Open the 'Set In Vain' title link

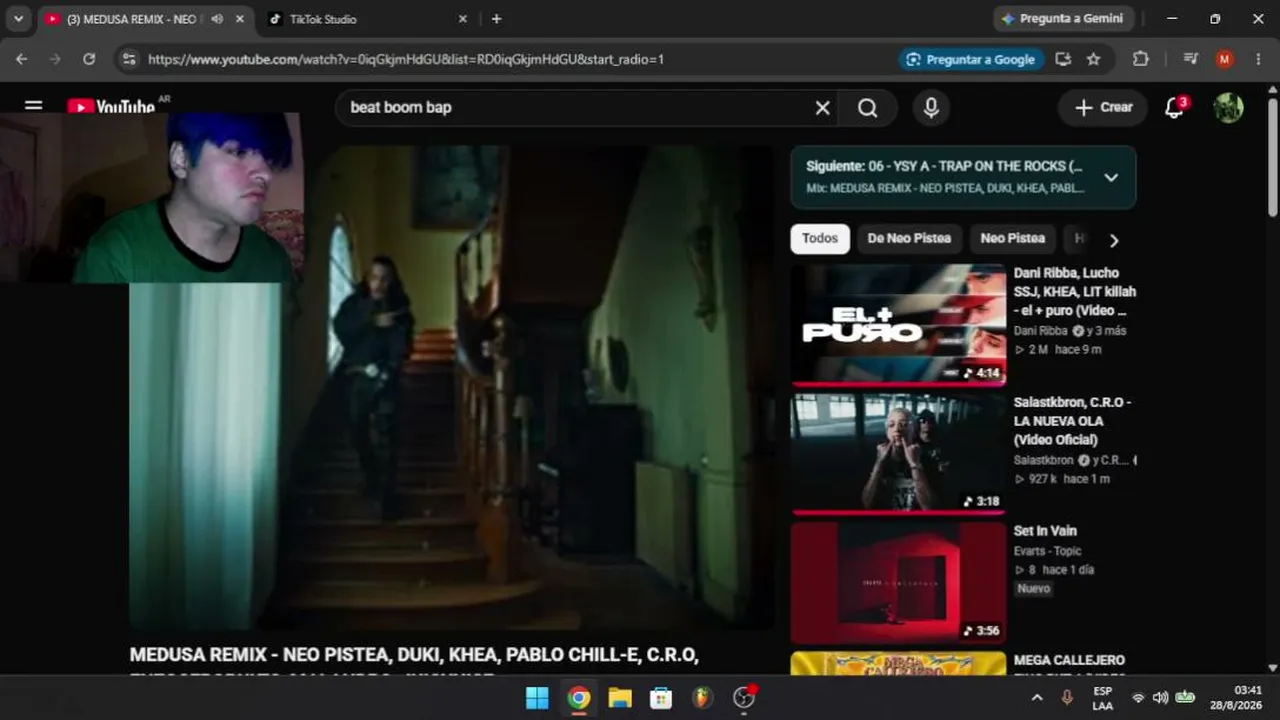[x=1045, y=531]
